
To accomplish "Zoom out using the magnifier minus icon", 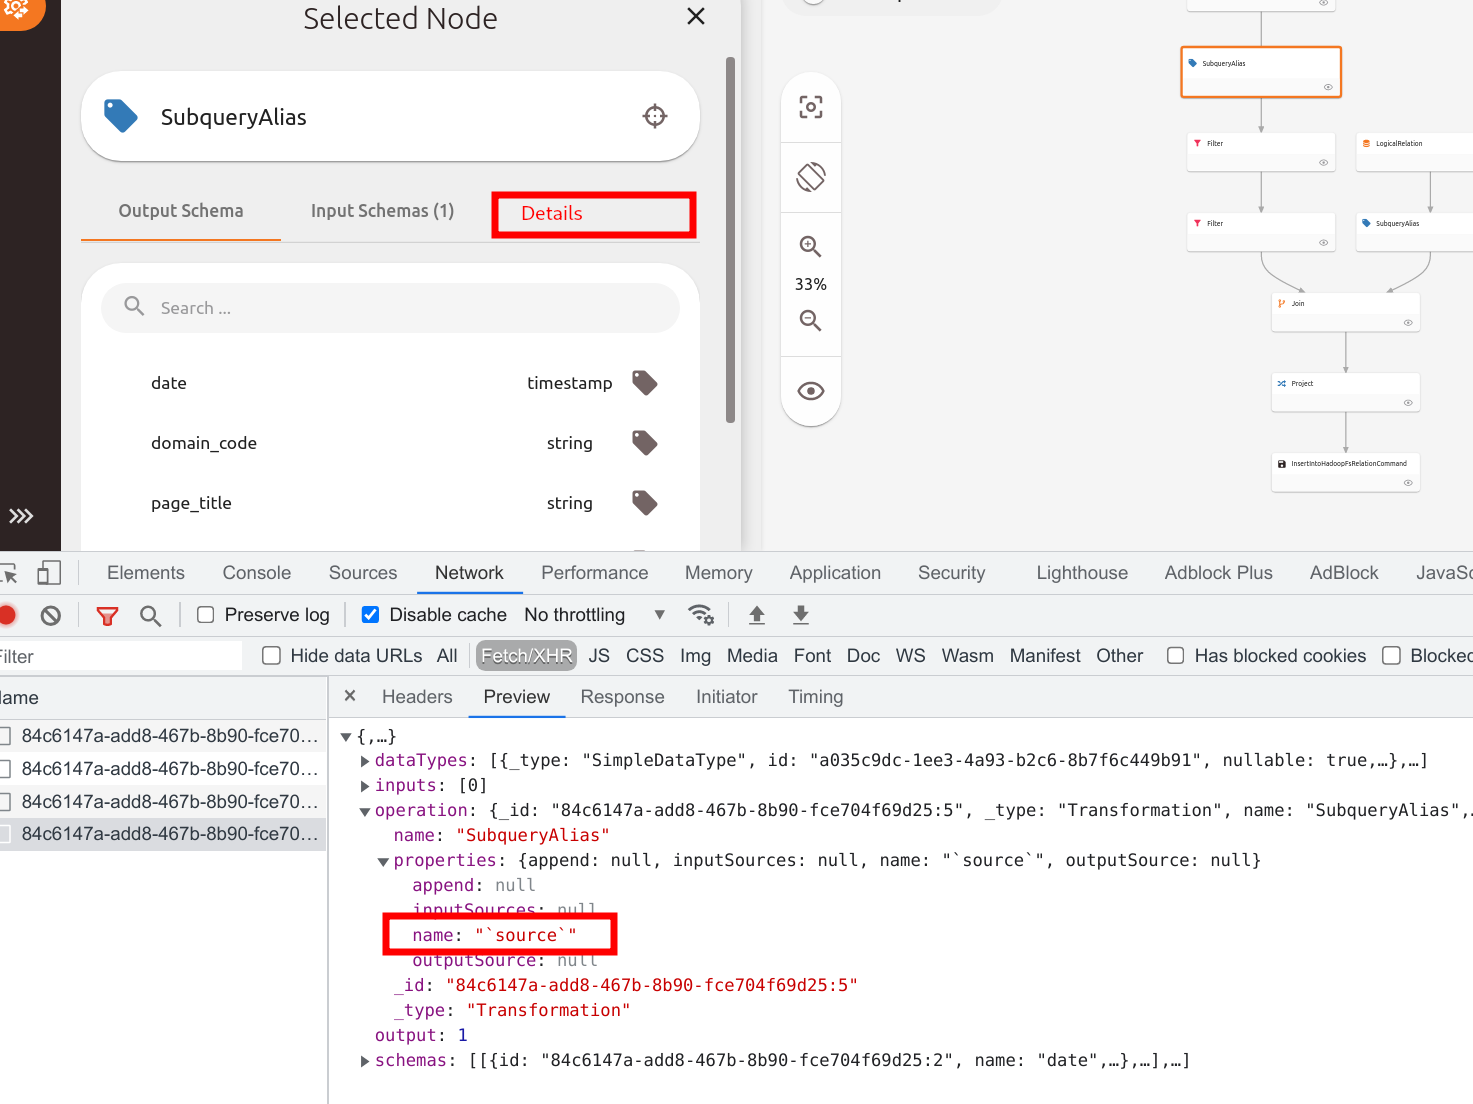I will click(x=810, y=321).
